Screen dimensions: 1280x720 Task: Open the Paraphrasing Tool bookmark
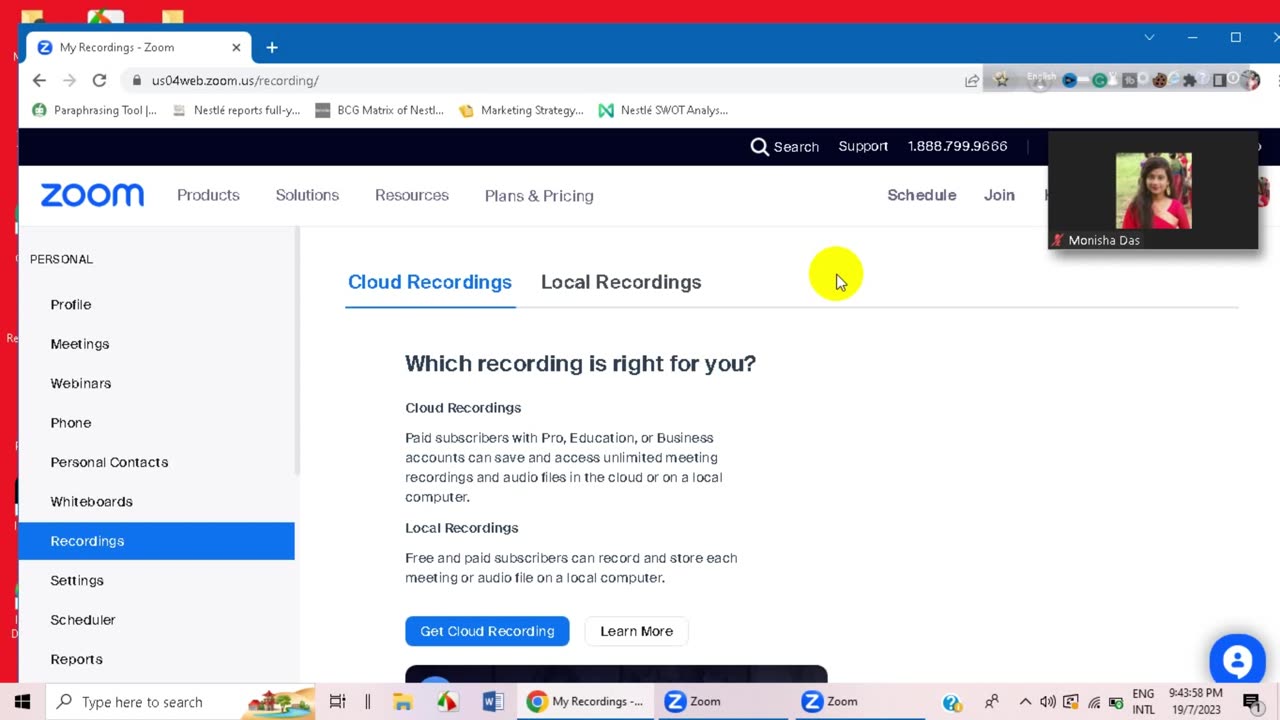[95, 110]
